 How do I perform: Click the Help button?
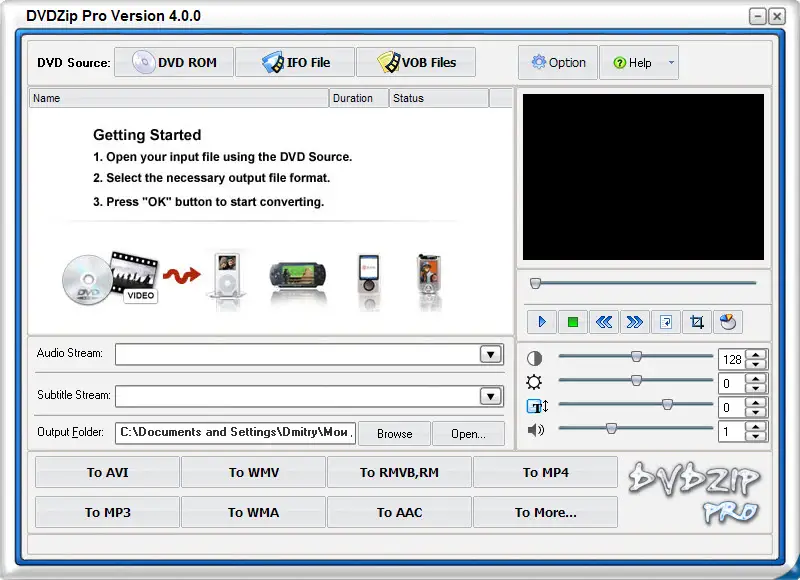[x=632, y=62]
